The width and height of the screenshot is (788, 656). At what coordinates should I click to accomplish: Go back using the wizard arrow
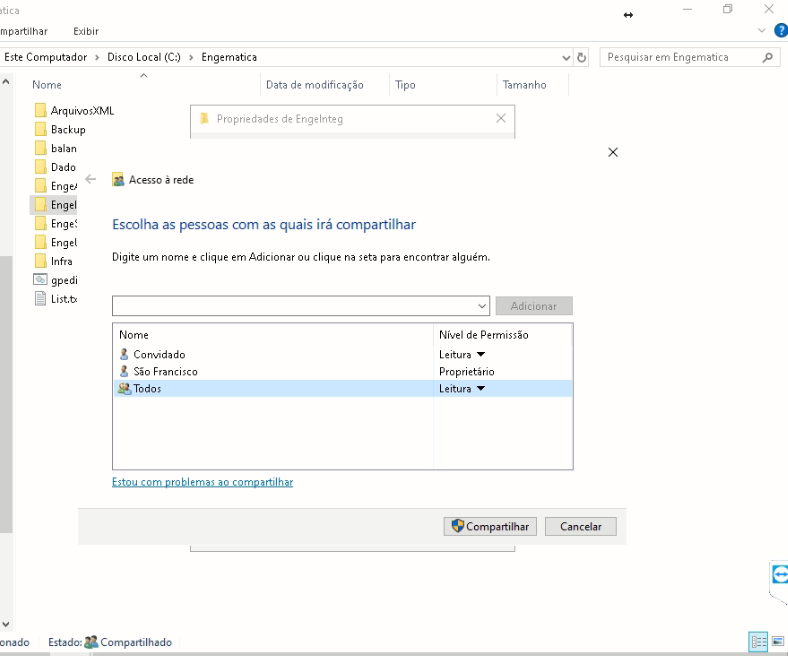(91, 180)
